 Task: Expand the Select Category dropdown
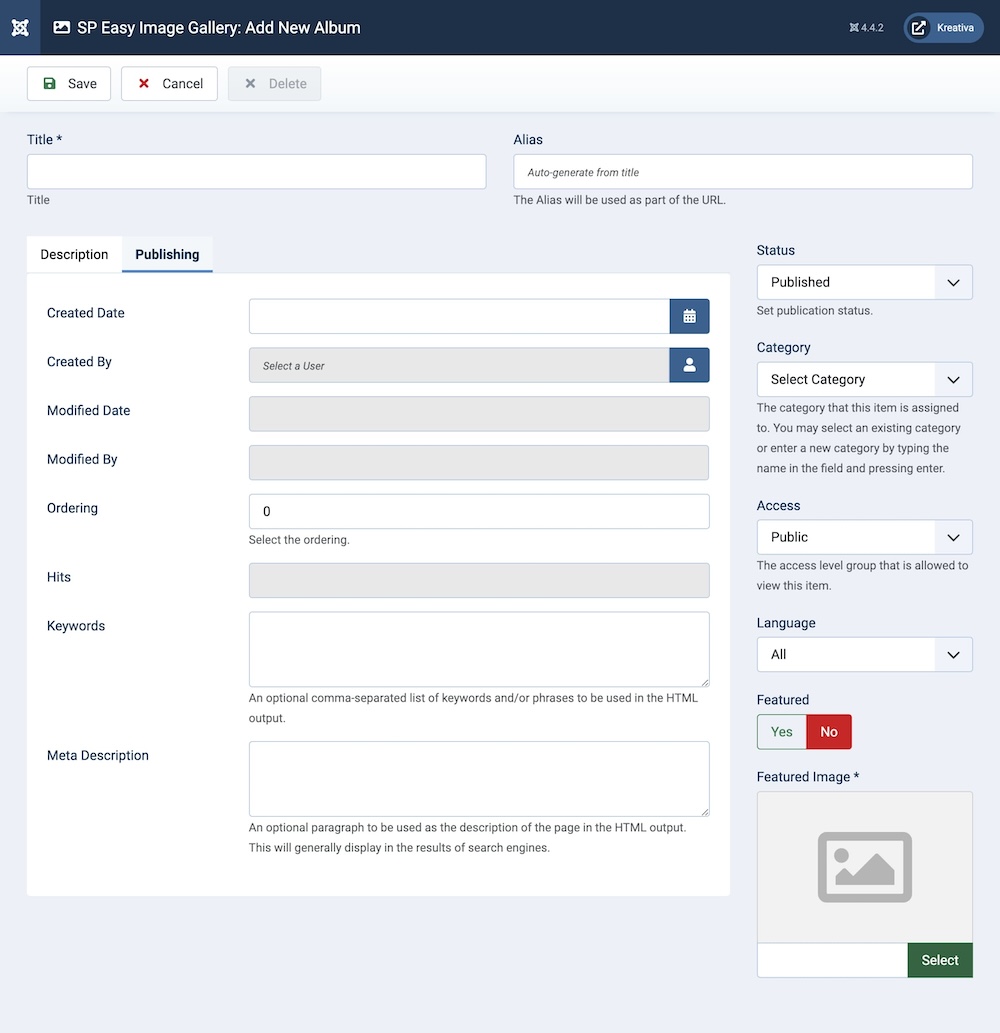864,379
